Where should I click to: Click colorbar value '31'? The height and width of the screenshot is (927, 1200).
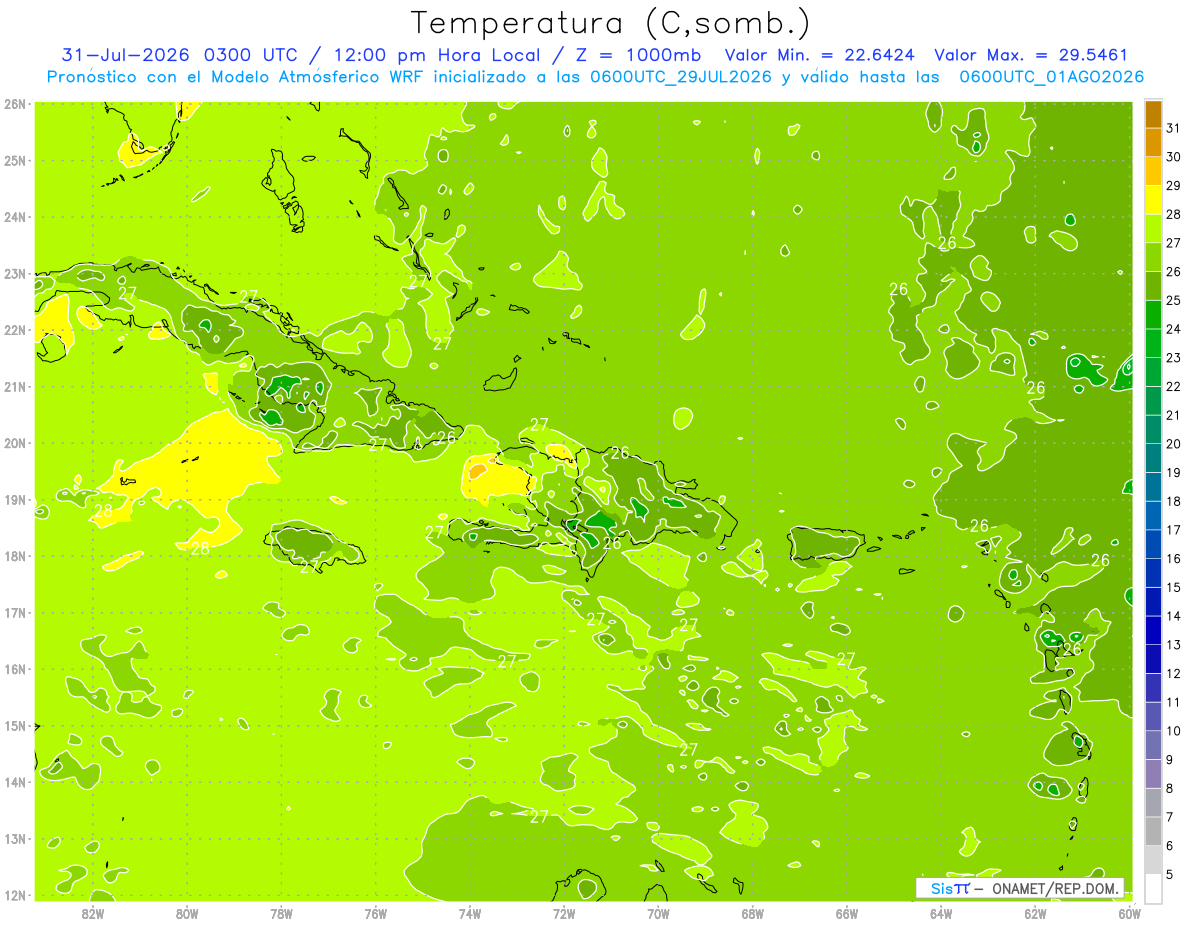coord(1174,127)
